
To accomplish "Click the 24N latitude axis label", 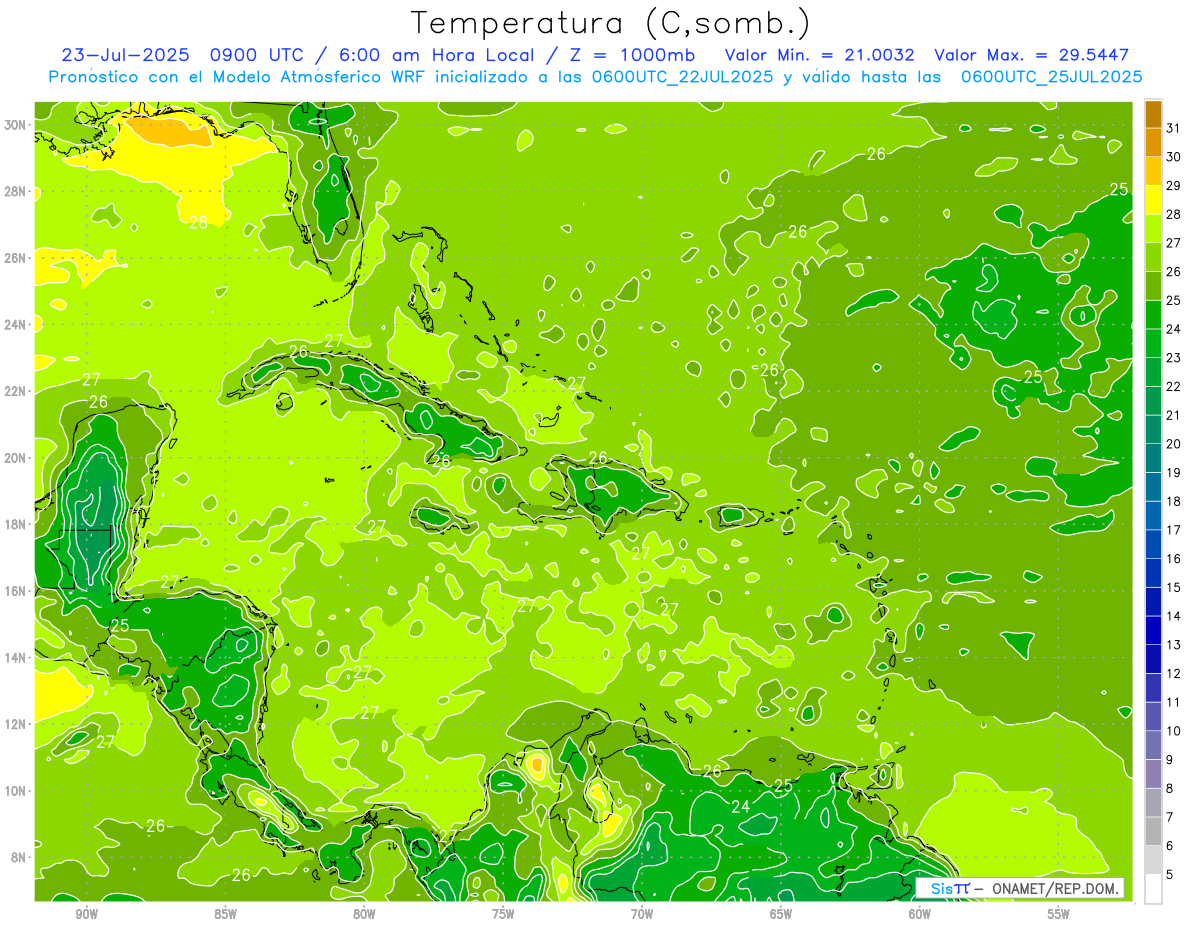I will click(x=16, y=325).
